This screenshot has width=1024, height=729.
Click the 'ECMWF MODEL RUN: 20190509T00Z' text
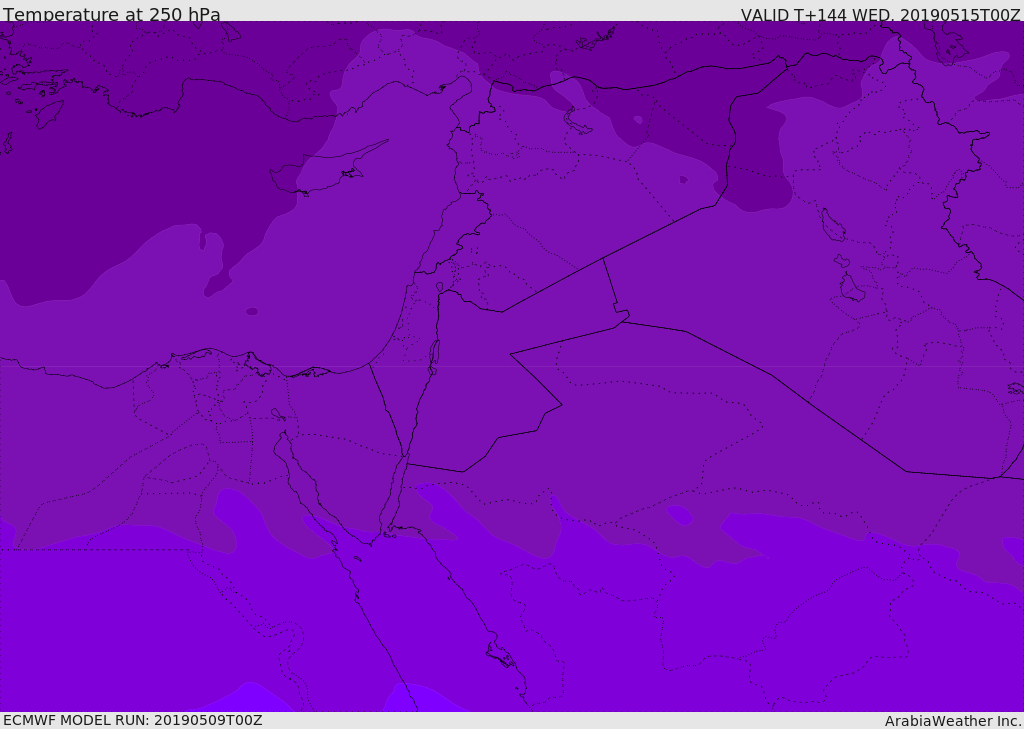[x=133, y=720]
